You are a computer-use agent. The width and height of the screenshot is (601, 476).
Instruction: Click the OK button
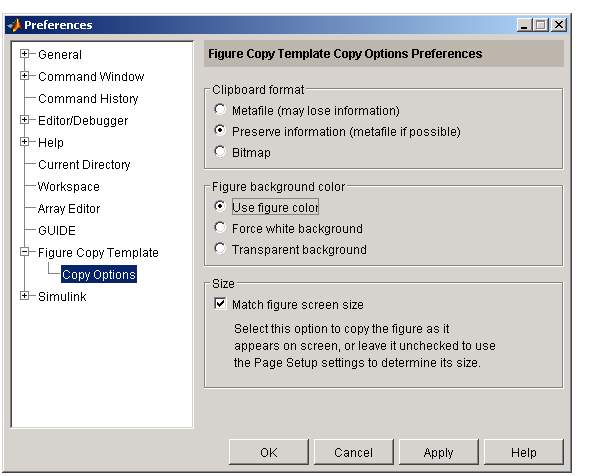click(x=269, y=452)
